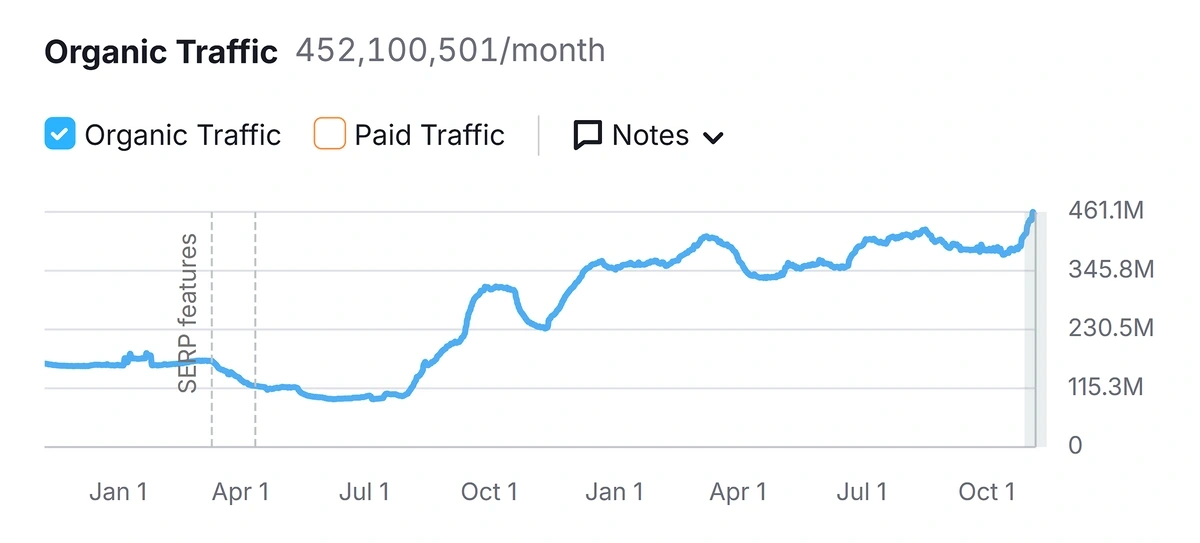Click the rightmost Oct 1 axis label
The height and width of the screenshot is (543, 1200).
(986, 491)
